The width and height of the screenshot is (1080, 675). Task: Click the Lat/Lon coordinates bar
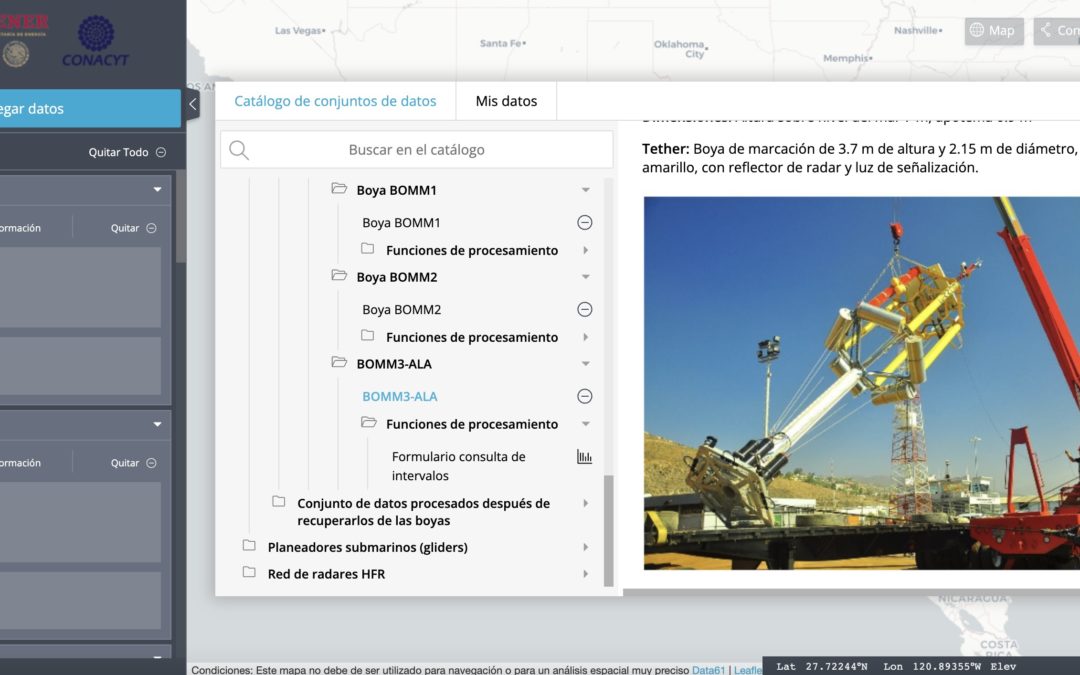point(922,666)
